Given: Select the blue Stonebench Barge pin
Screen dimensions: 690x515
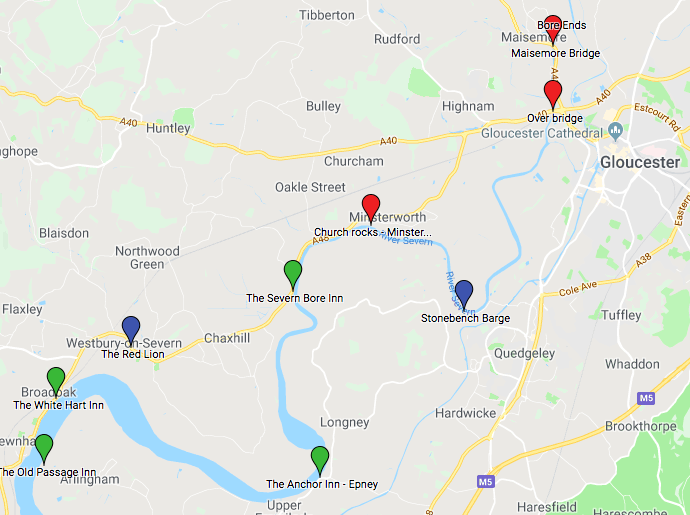Looking at the screenshot, I should click(x=464, y=294).
